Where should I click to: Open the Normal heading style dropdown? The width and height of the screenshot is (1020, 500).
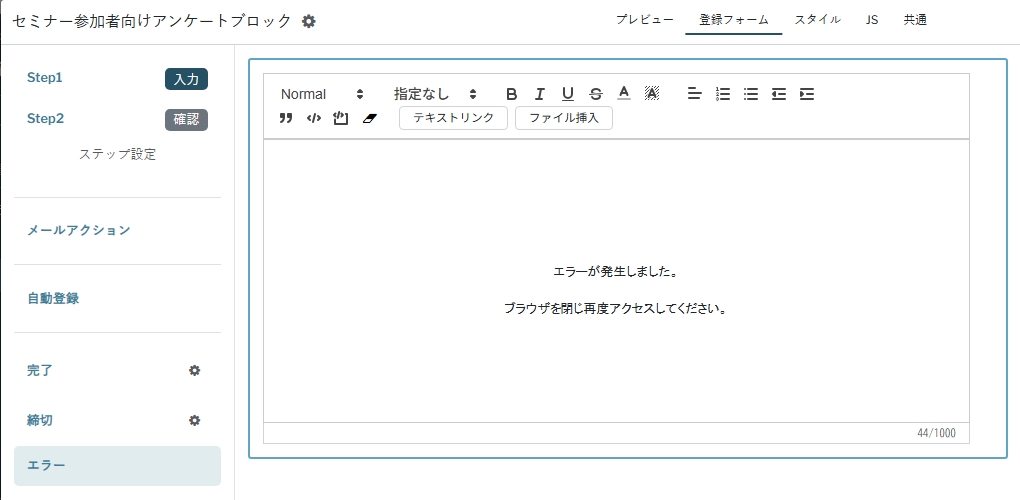(x=322, y=94)
